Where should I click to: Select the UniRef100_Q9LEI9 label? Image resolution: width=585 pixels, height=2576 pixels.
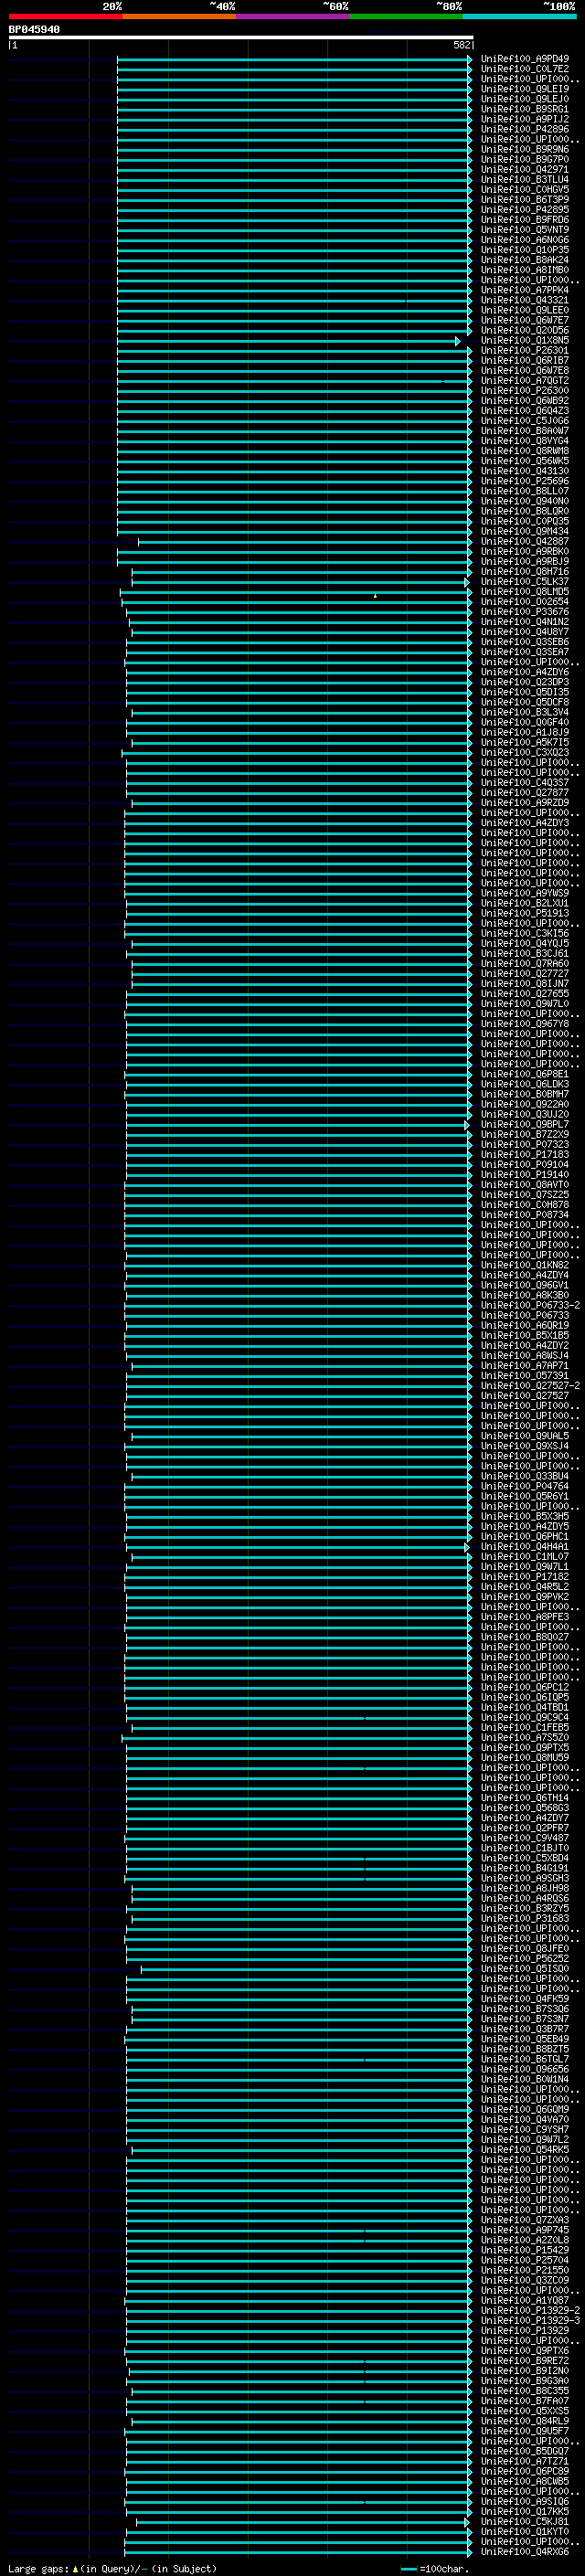click(x=524, y=89)
